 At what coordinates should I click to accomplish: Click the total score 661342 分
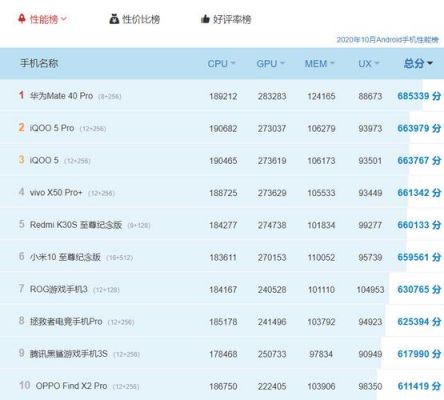tap(419, 193)
